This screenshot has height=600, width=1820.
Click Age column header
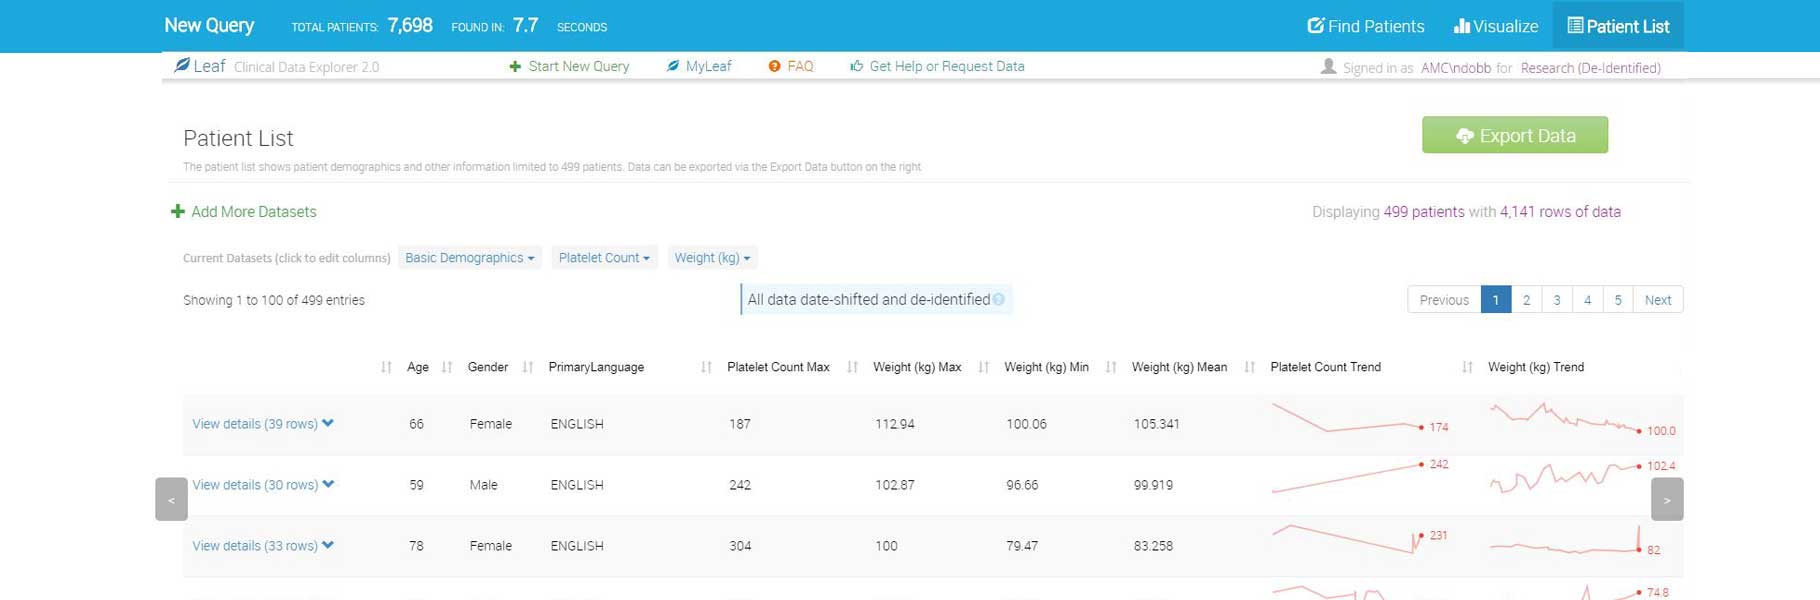(418, 368)
